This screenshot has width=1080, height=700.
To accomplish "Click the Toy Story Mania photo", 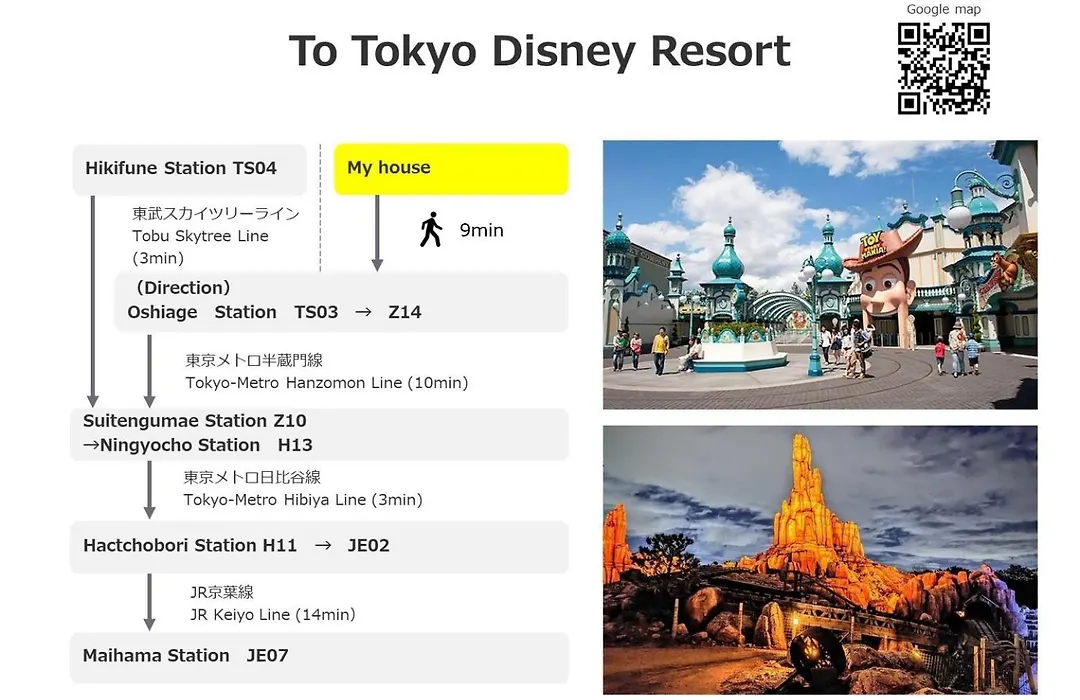I will point(820,275).
